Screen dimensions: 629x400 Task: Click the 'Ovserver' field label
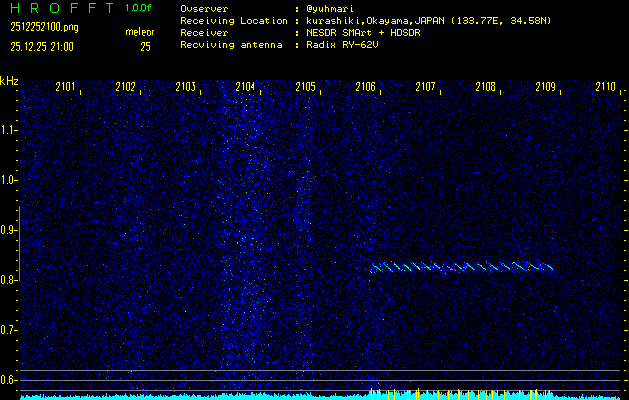(204, 9)
